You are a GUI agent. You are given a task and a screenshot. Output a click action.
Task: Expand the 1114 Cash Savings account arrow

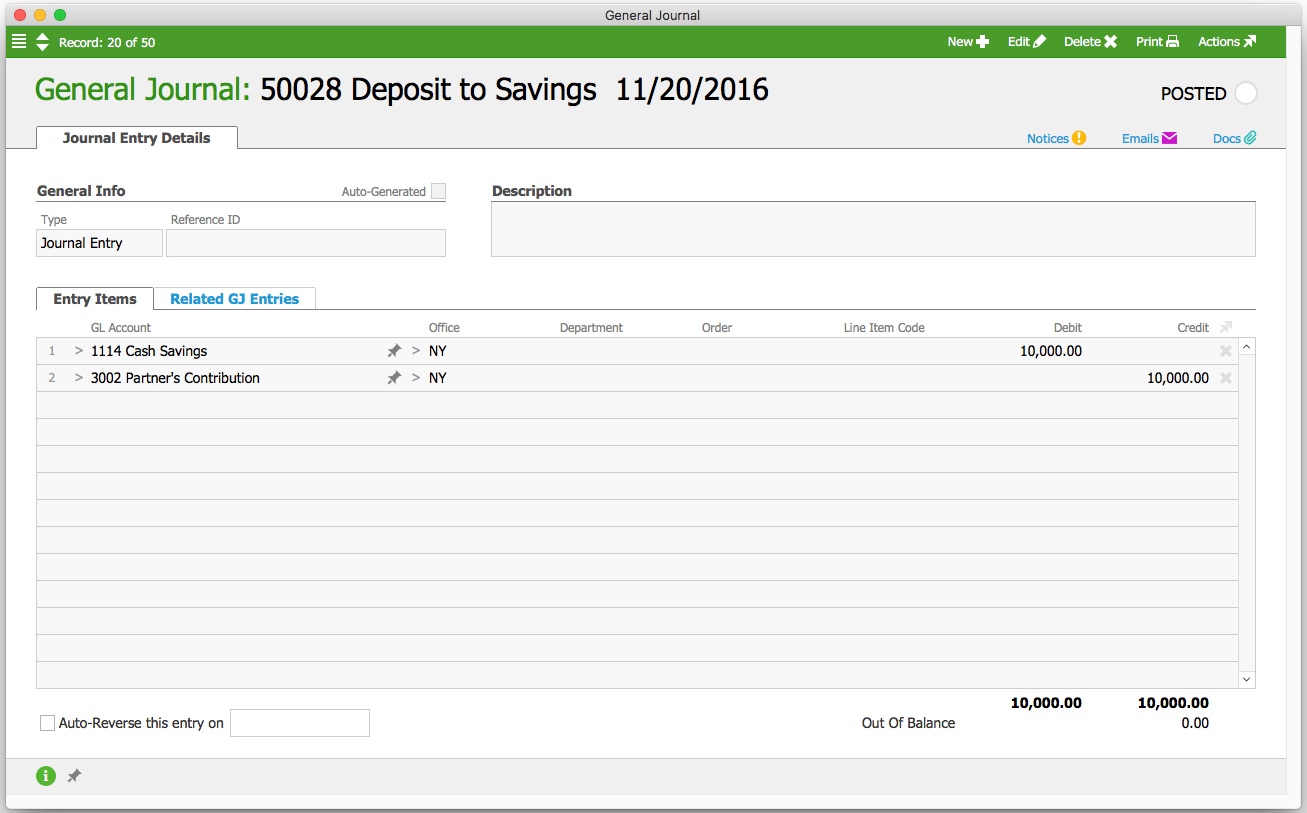click(79, 351)
